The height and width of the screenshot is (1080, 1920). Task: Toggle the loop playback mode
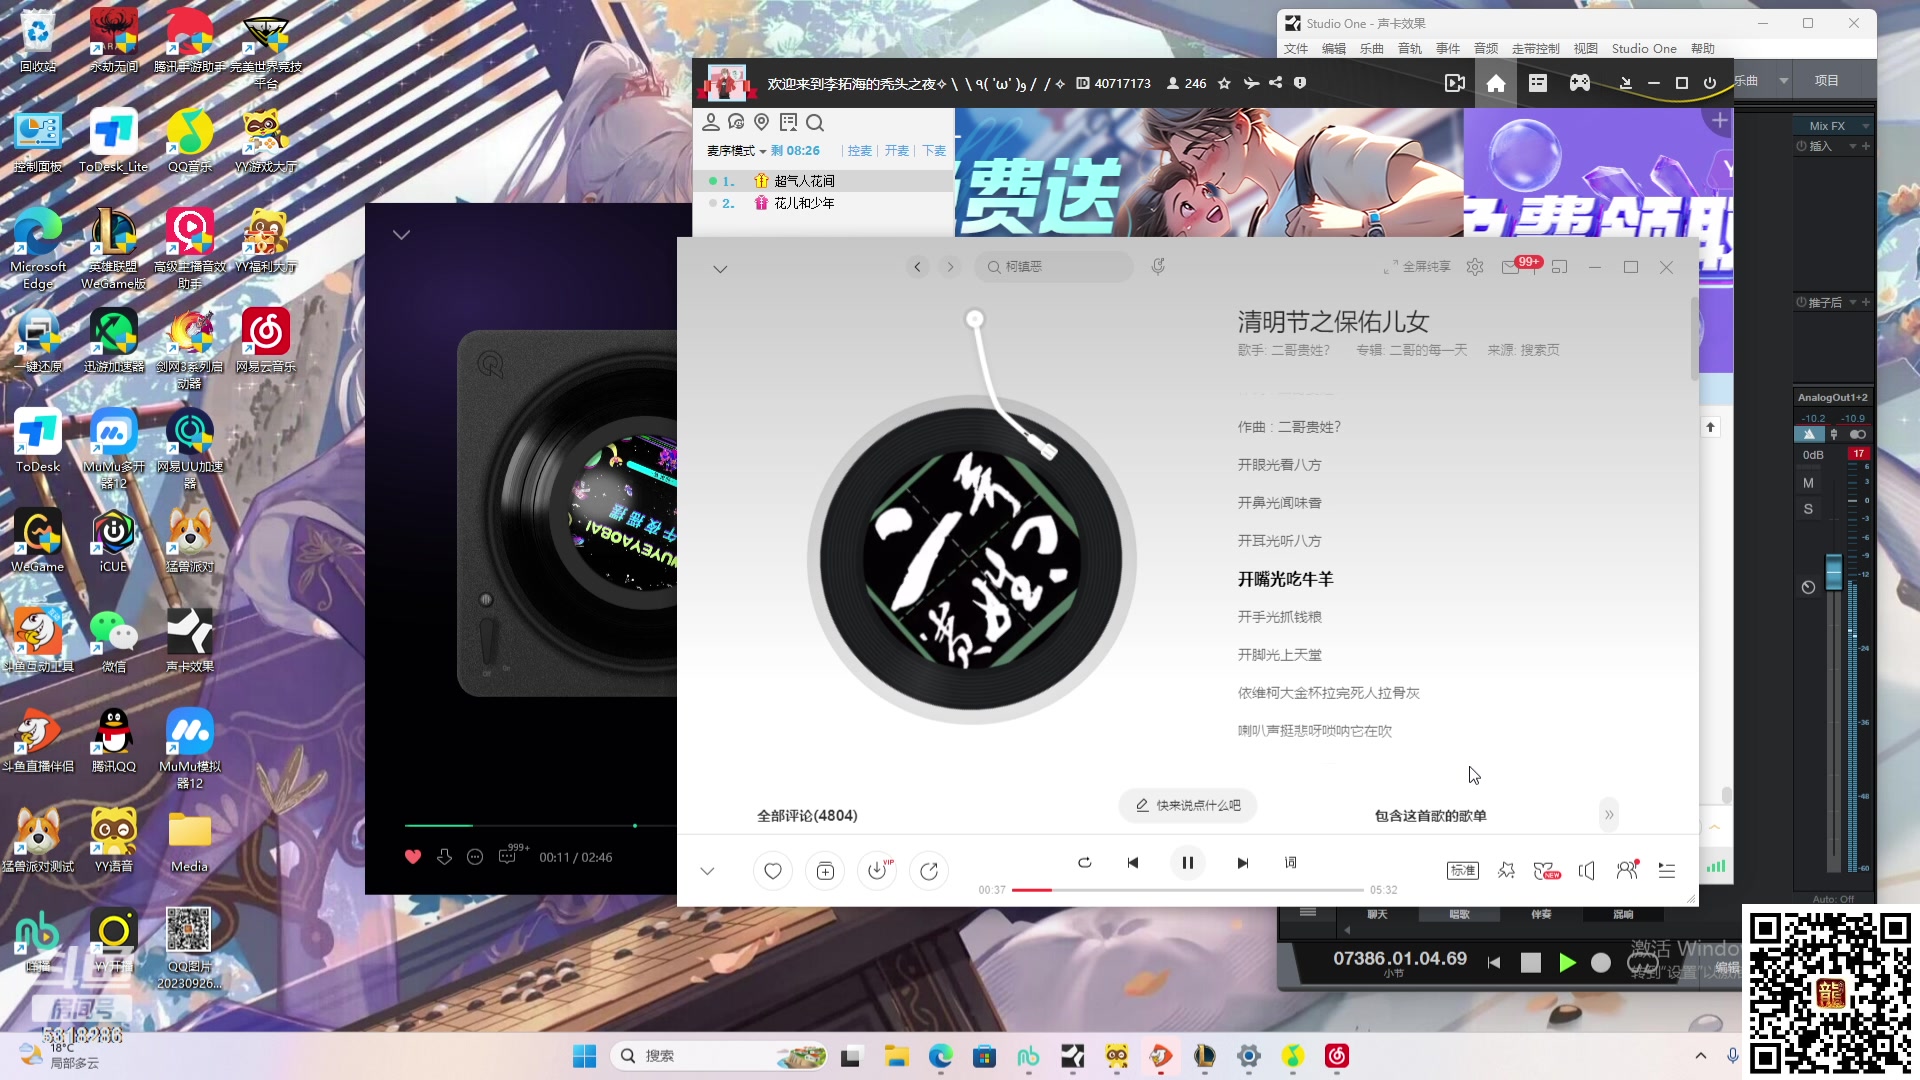click(x=1085, y=862)
